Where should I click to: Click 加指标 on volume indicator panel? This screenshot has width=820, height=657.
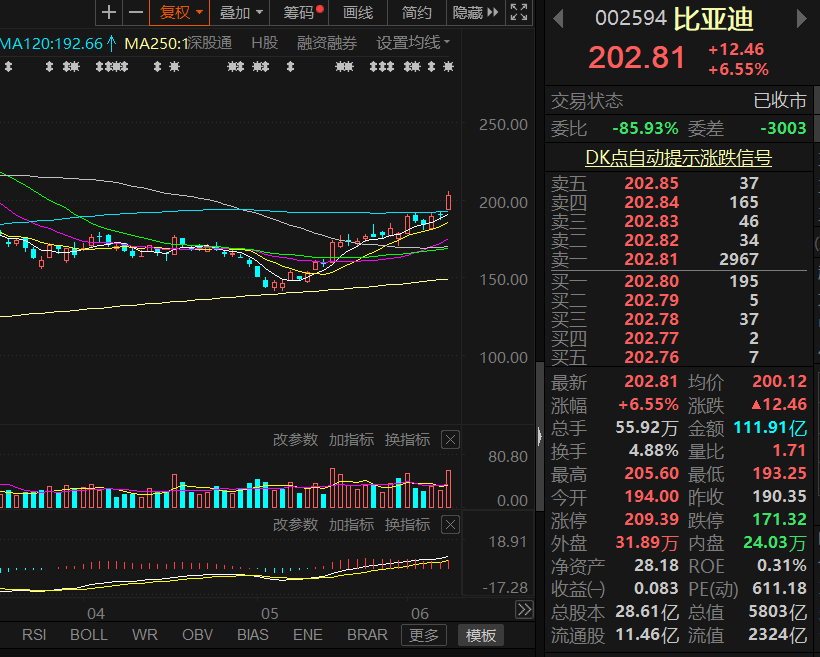[351, 439]
